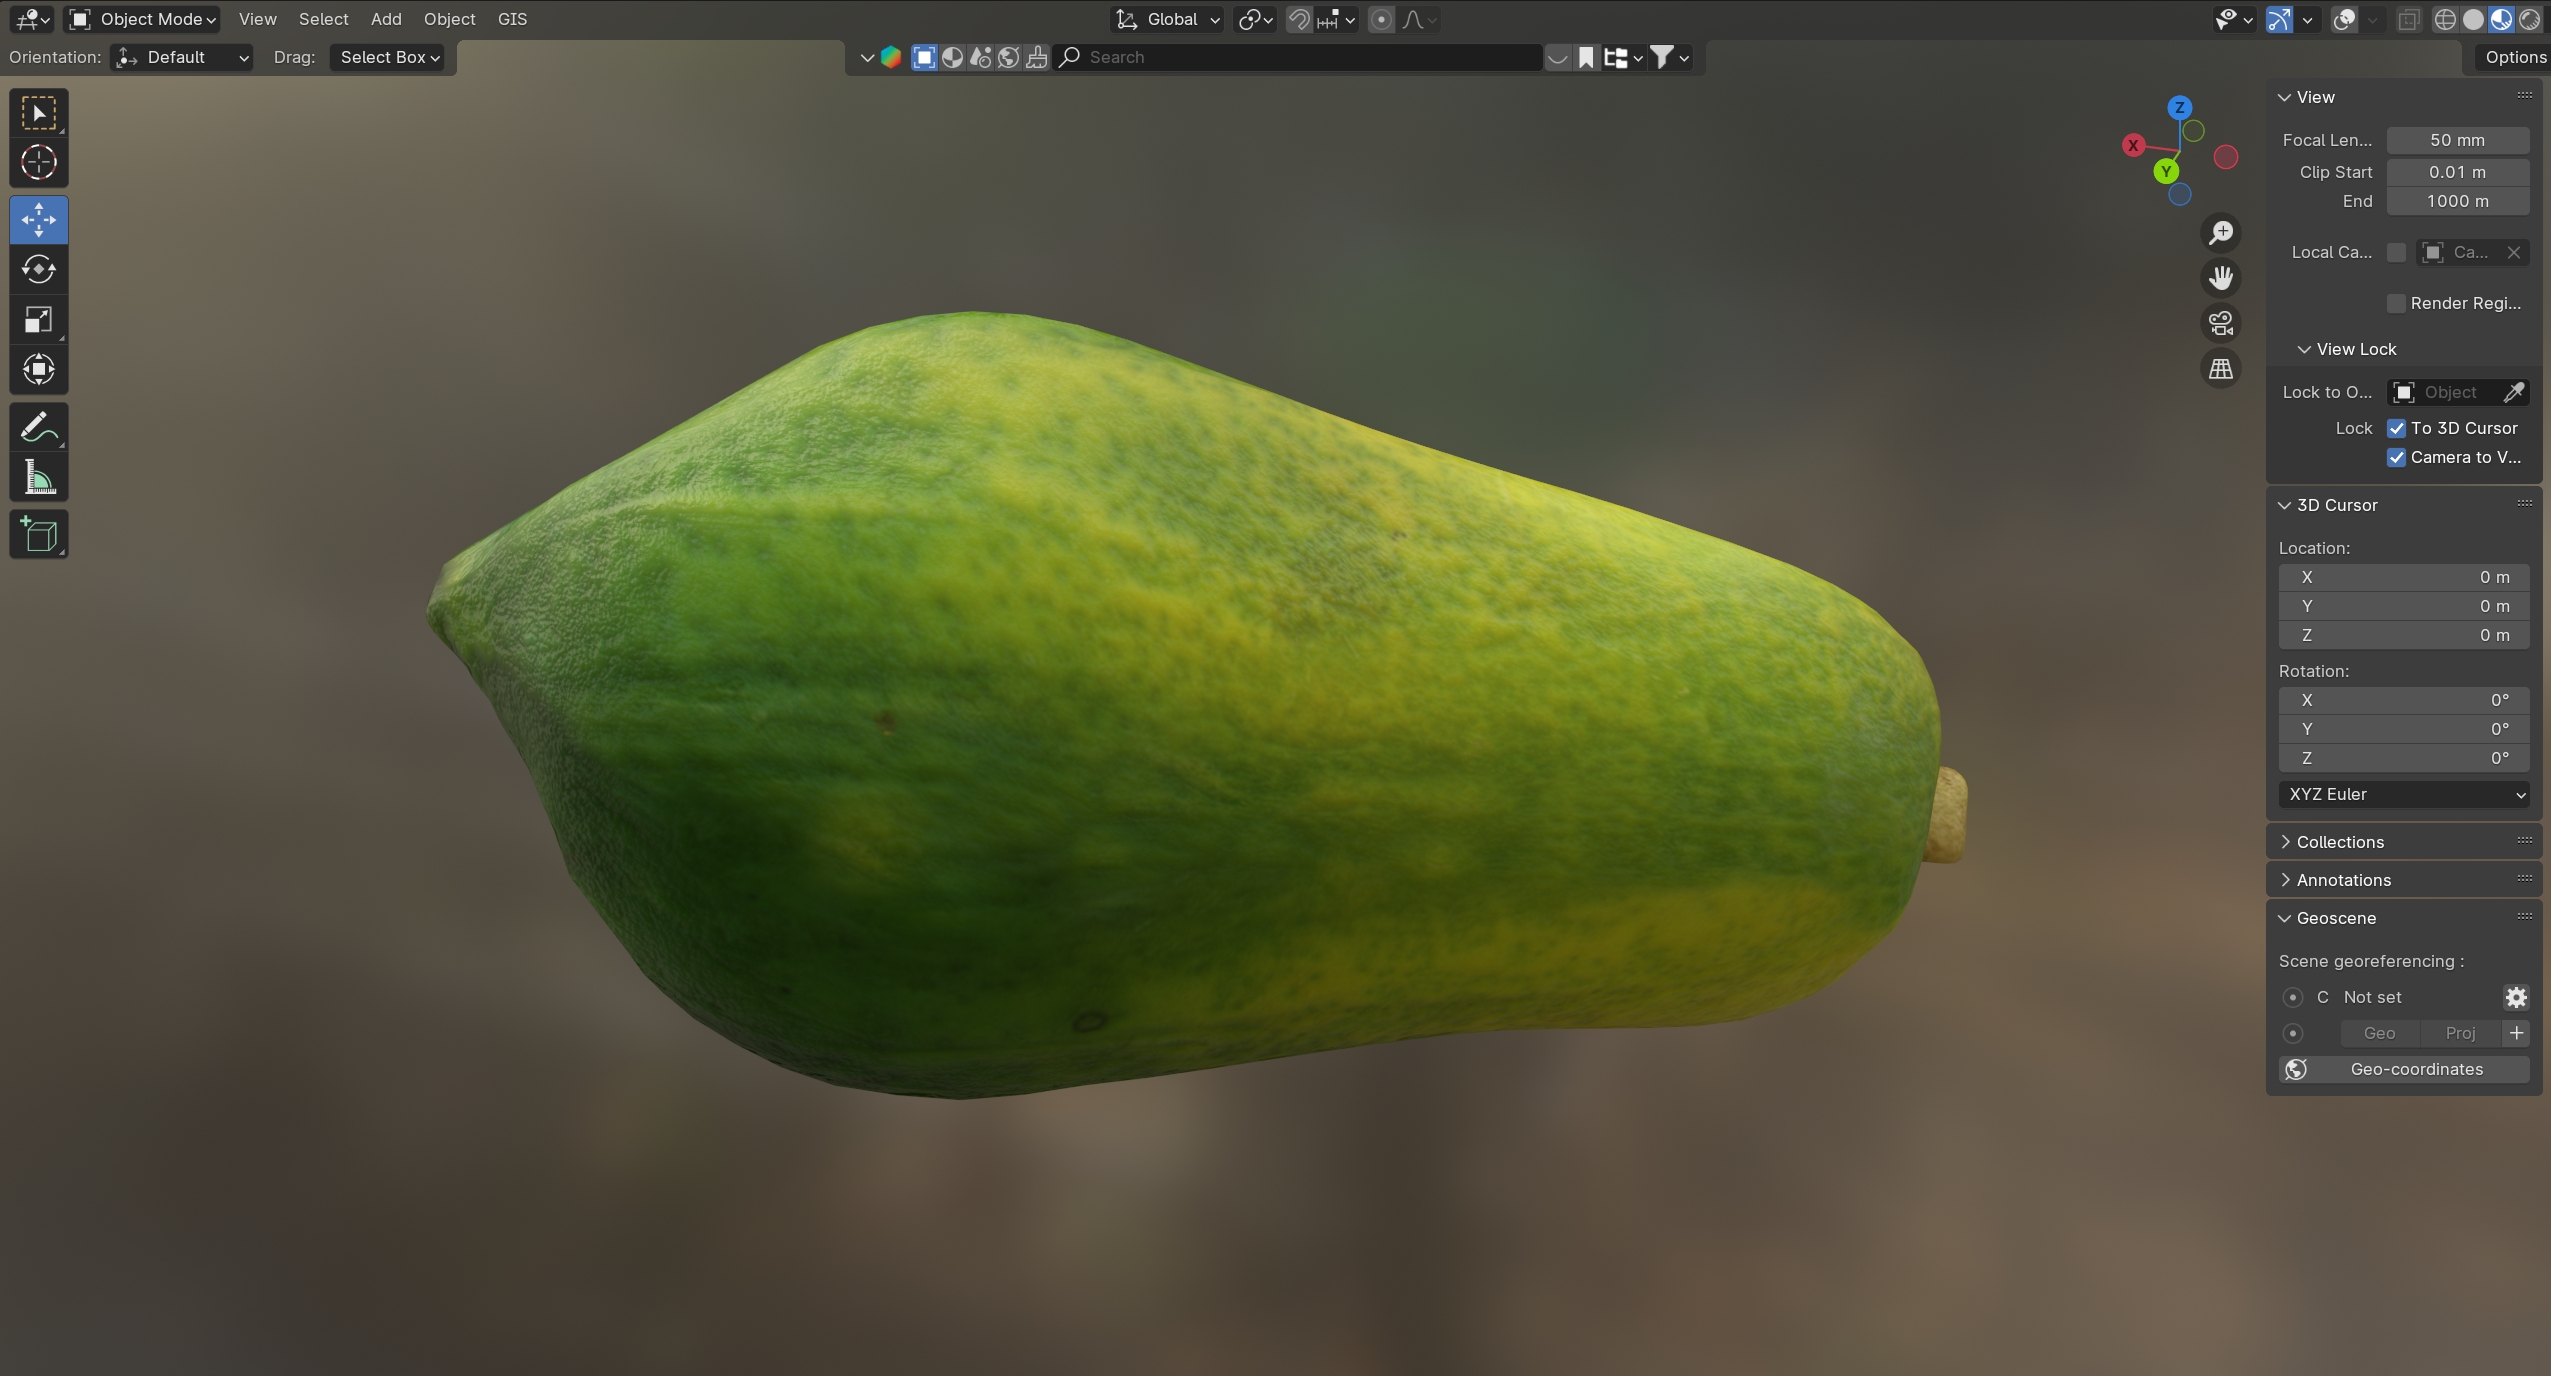Select the Annotate pencil tool

pyautogui.click(x=39, y=428)
